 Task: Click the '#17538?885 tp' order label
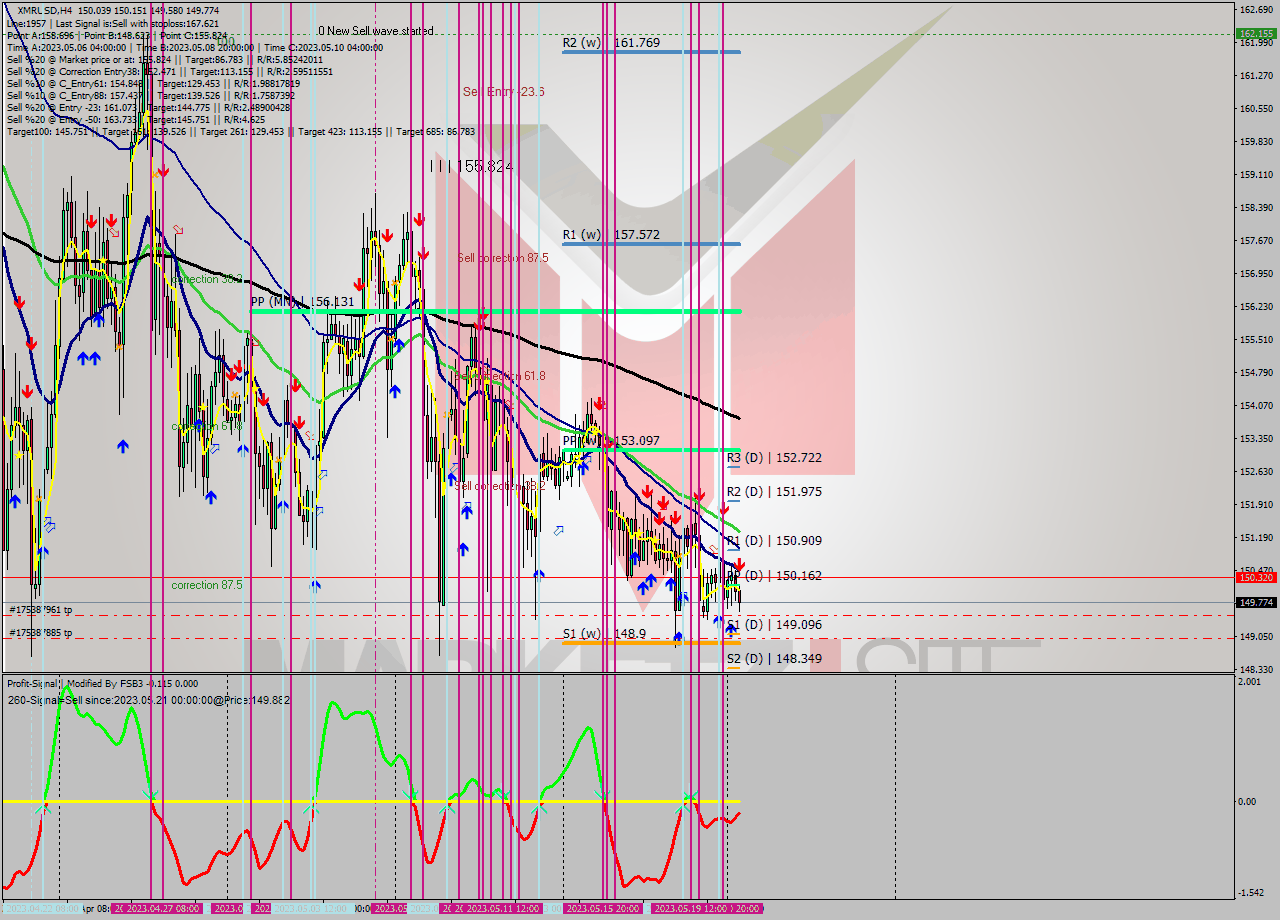click(x=41, y=633)
